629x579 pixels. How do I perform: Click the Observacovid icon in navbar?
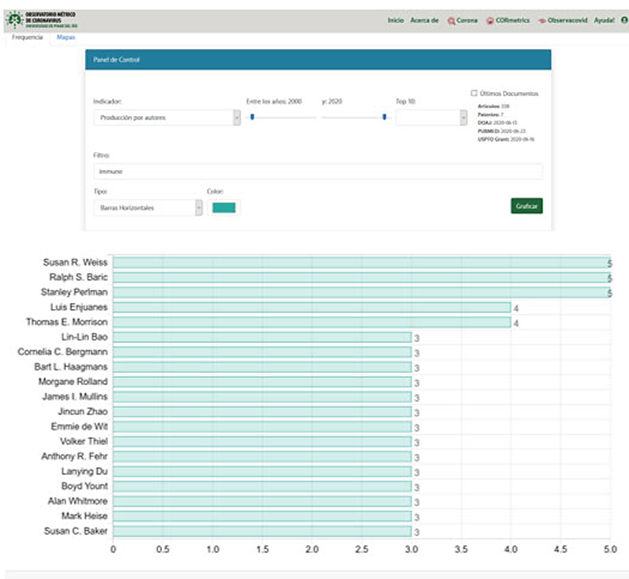coord(541,21)
